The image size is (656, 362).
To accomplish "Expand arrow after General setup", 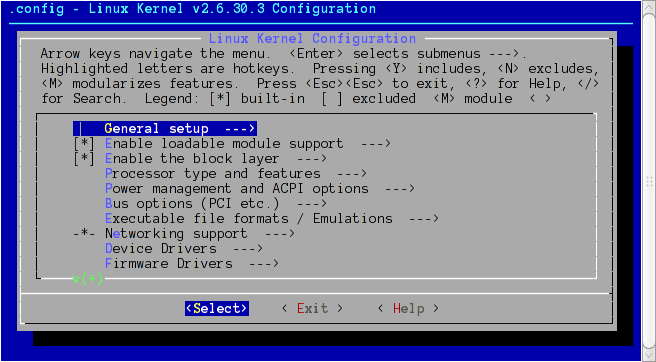I will tap(240, 128).
